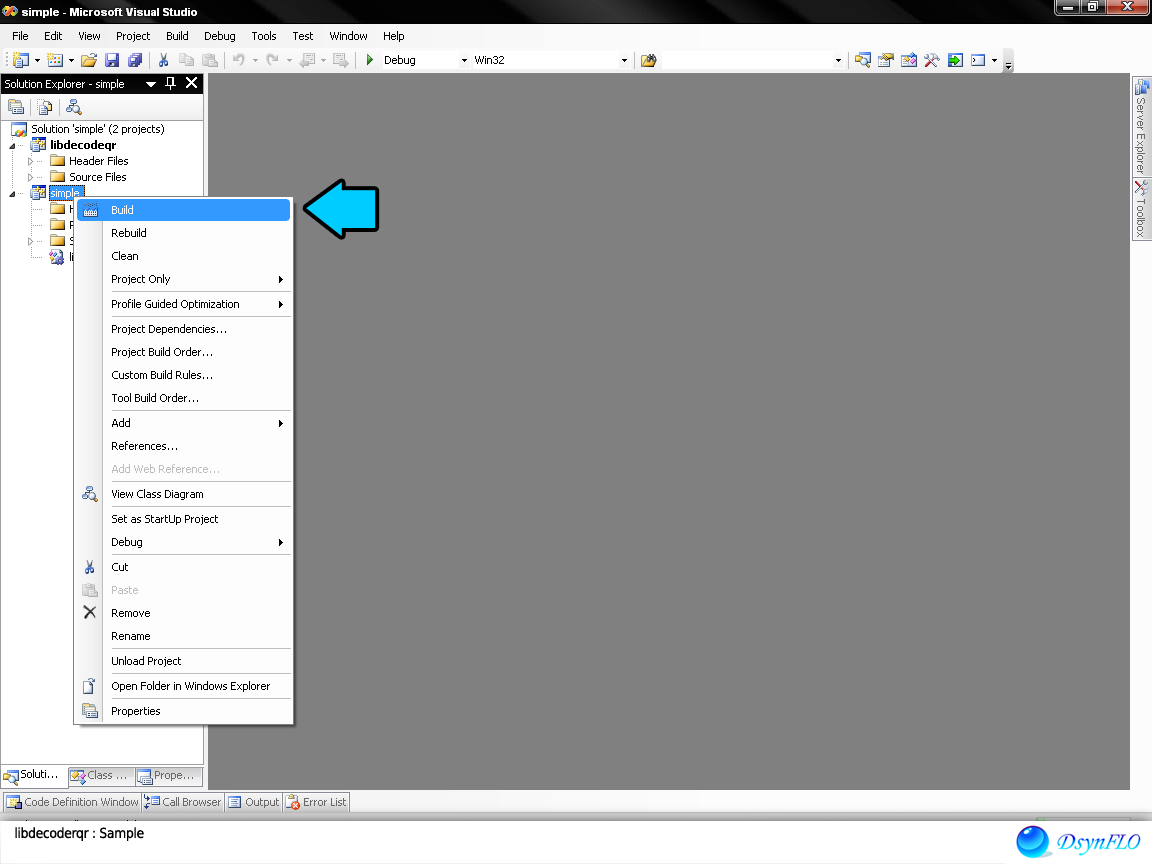This screenshot has height=864, width=1152.
Task: Open the Command Window toolbar icon
Action: pos(978,60)
